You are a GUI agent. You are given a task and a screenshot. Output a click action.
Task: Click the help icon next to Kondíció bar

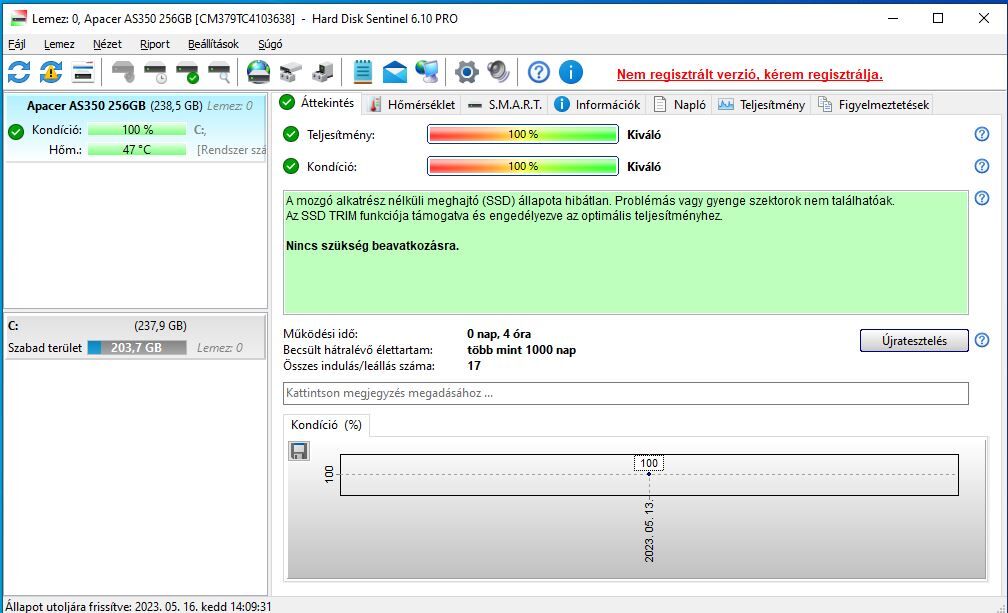982,166
